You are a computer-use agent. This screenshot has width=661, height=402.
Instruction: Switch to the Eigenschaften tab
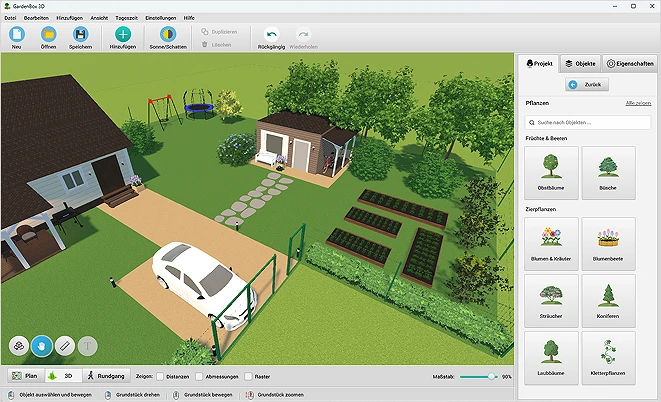tap(630, 64)
